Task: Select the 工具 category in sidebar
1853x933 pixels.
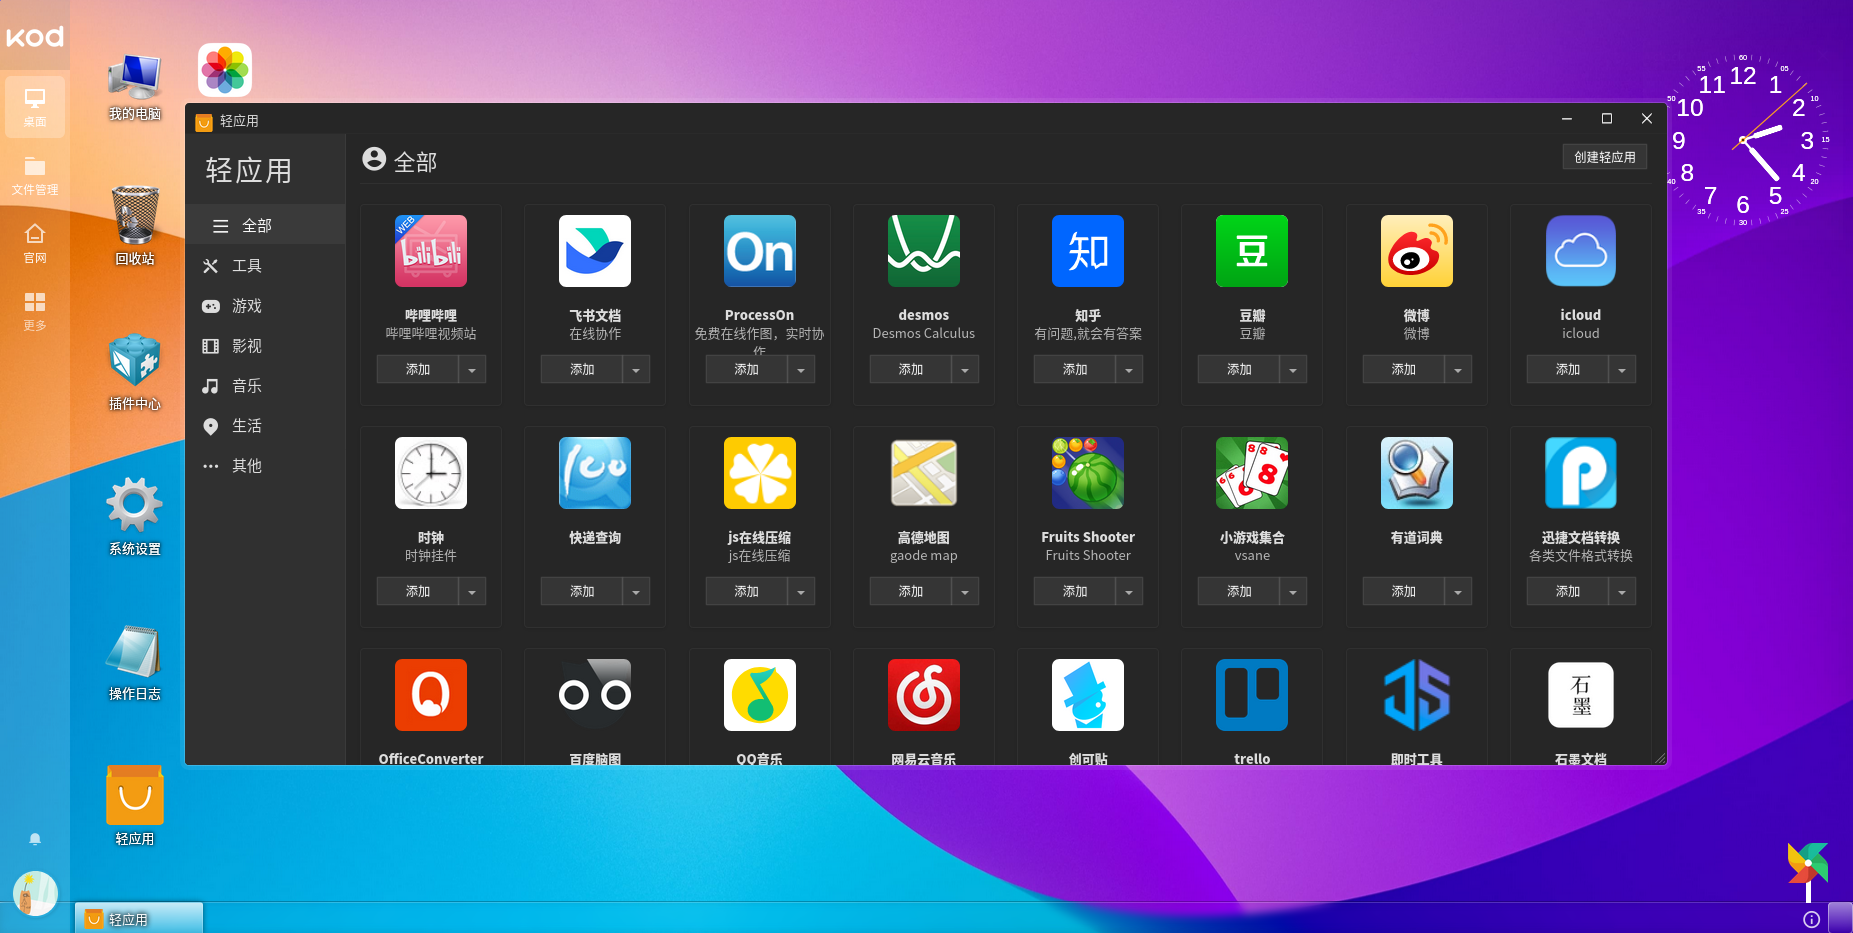Action: [266, 266]
